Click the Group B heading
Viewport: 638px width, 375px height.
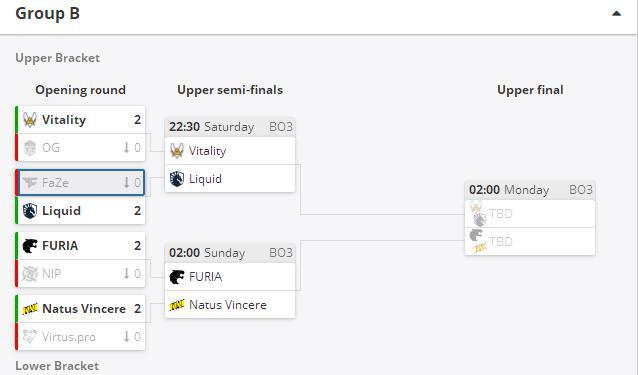pos(47,13)
